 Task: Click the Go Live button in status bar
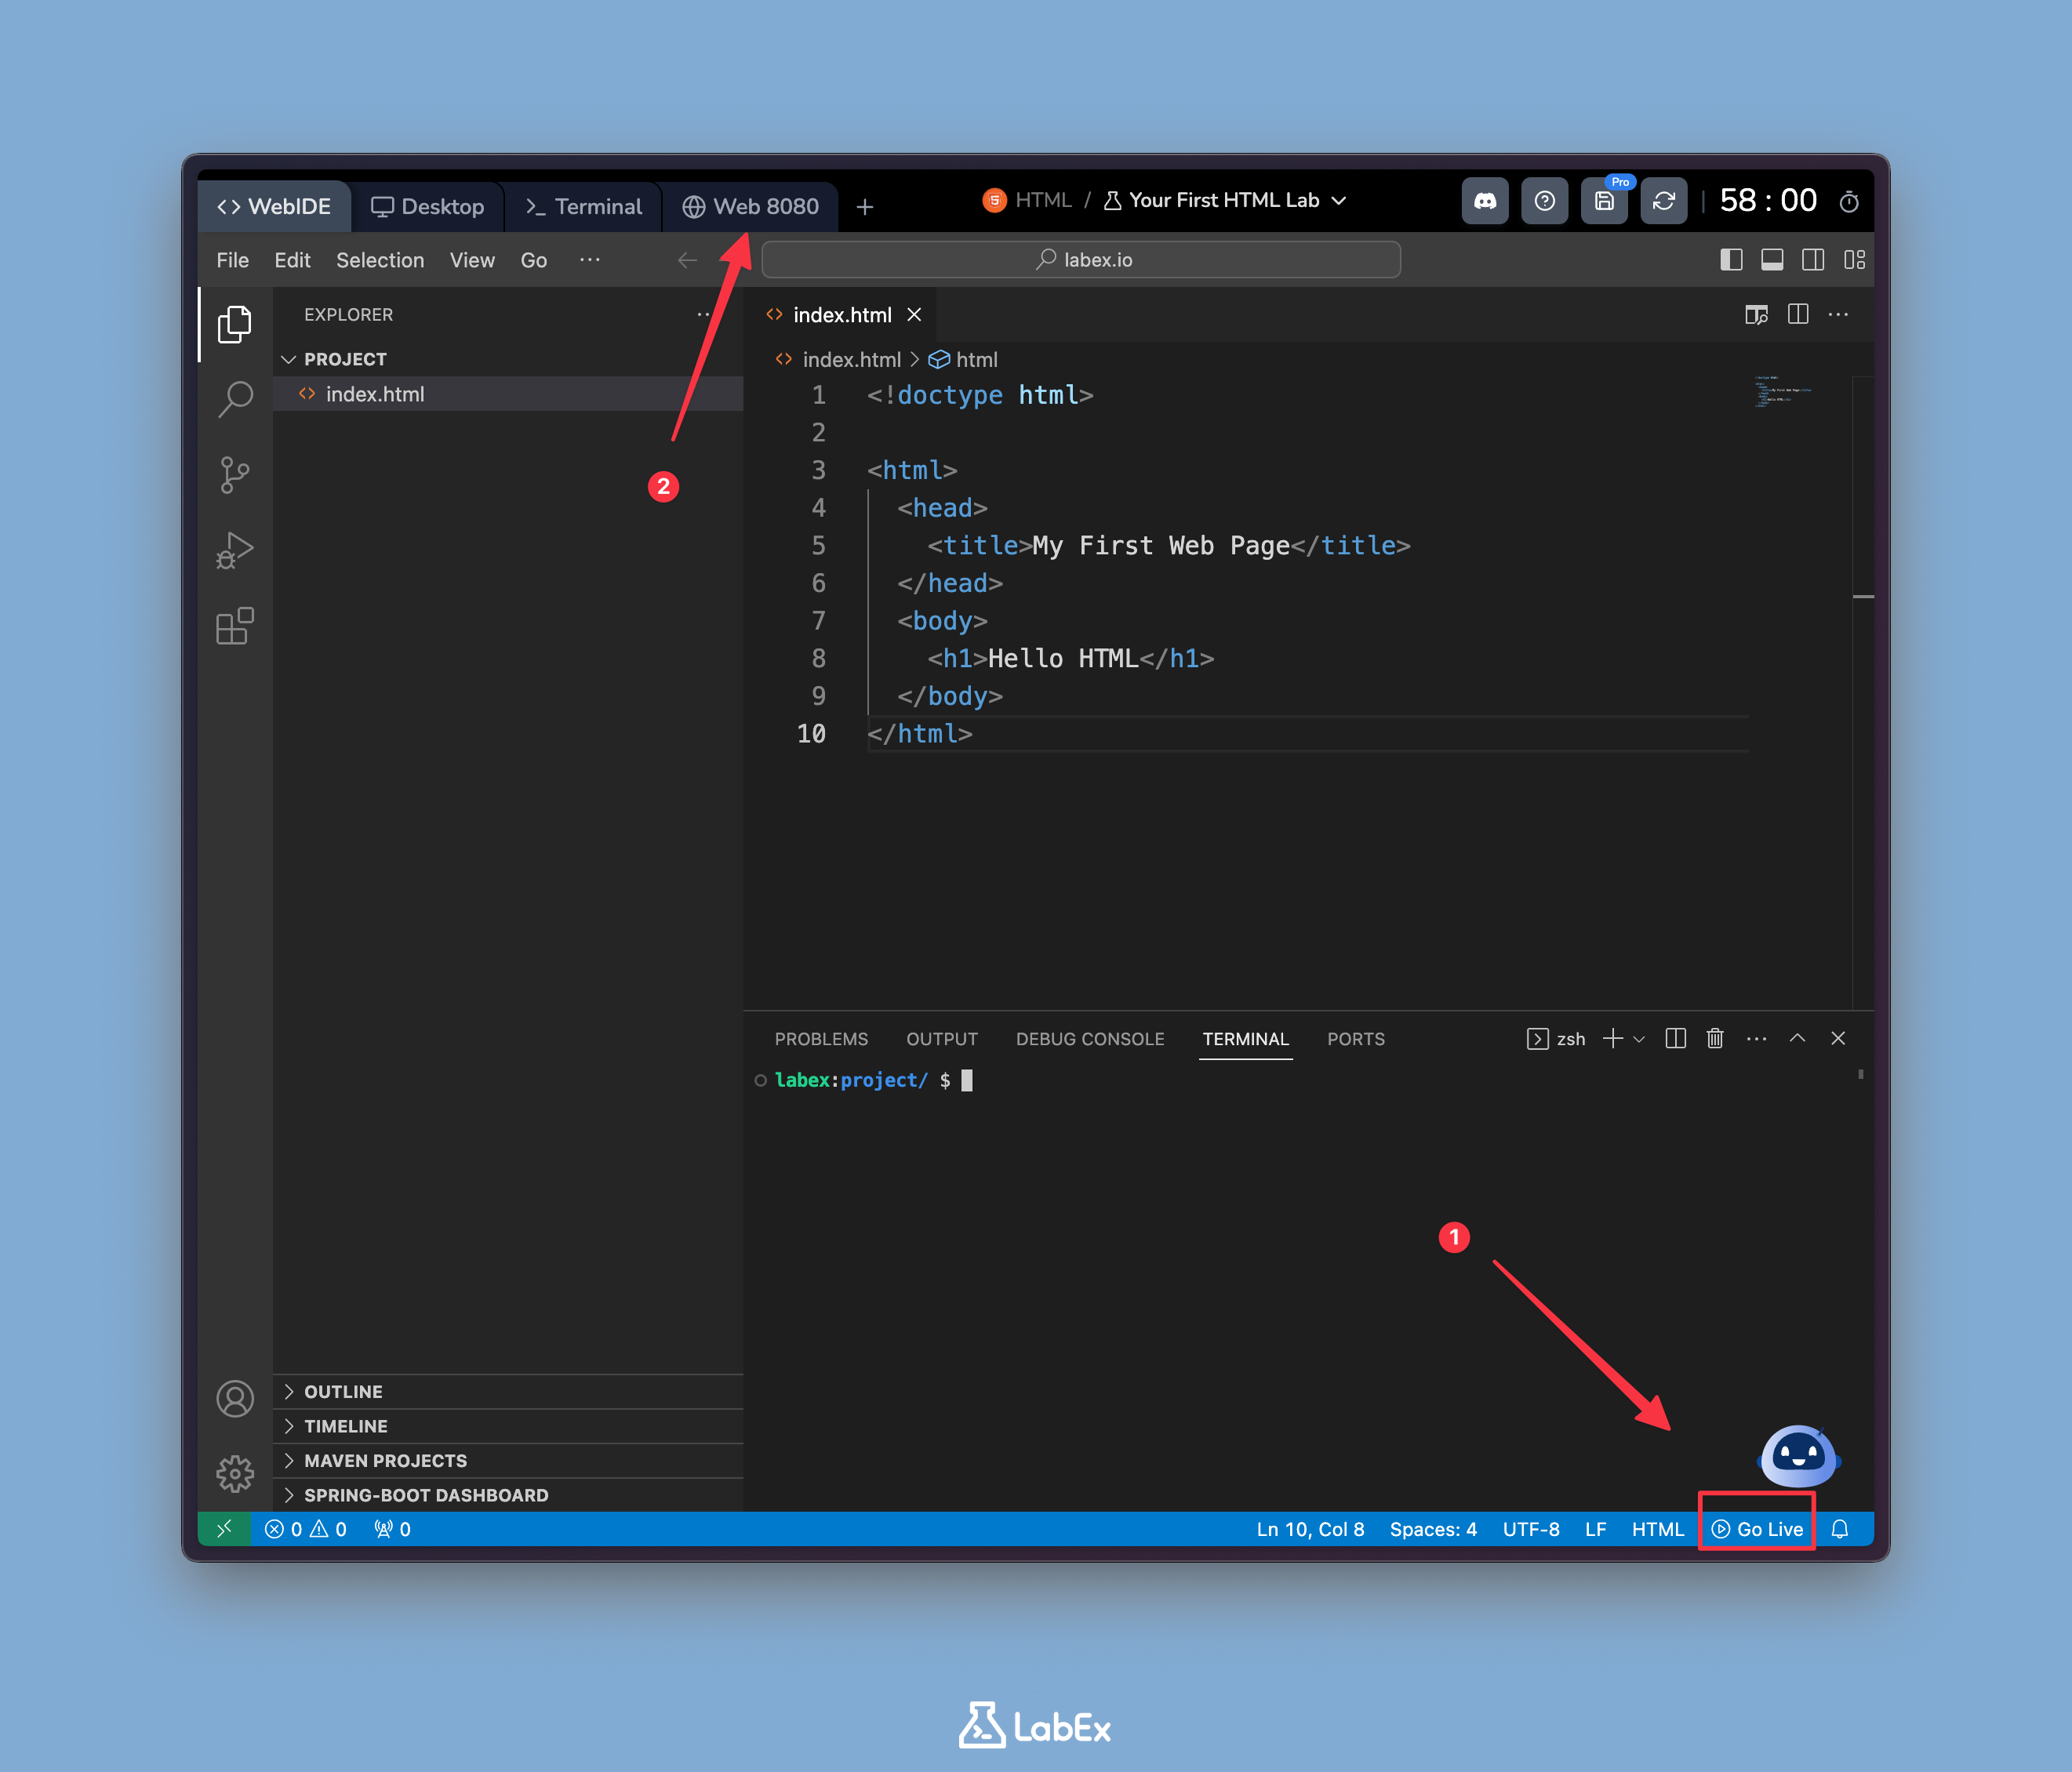click(x=1757, y=1529)
